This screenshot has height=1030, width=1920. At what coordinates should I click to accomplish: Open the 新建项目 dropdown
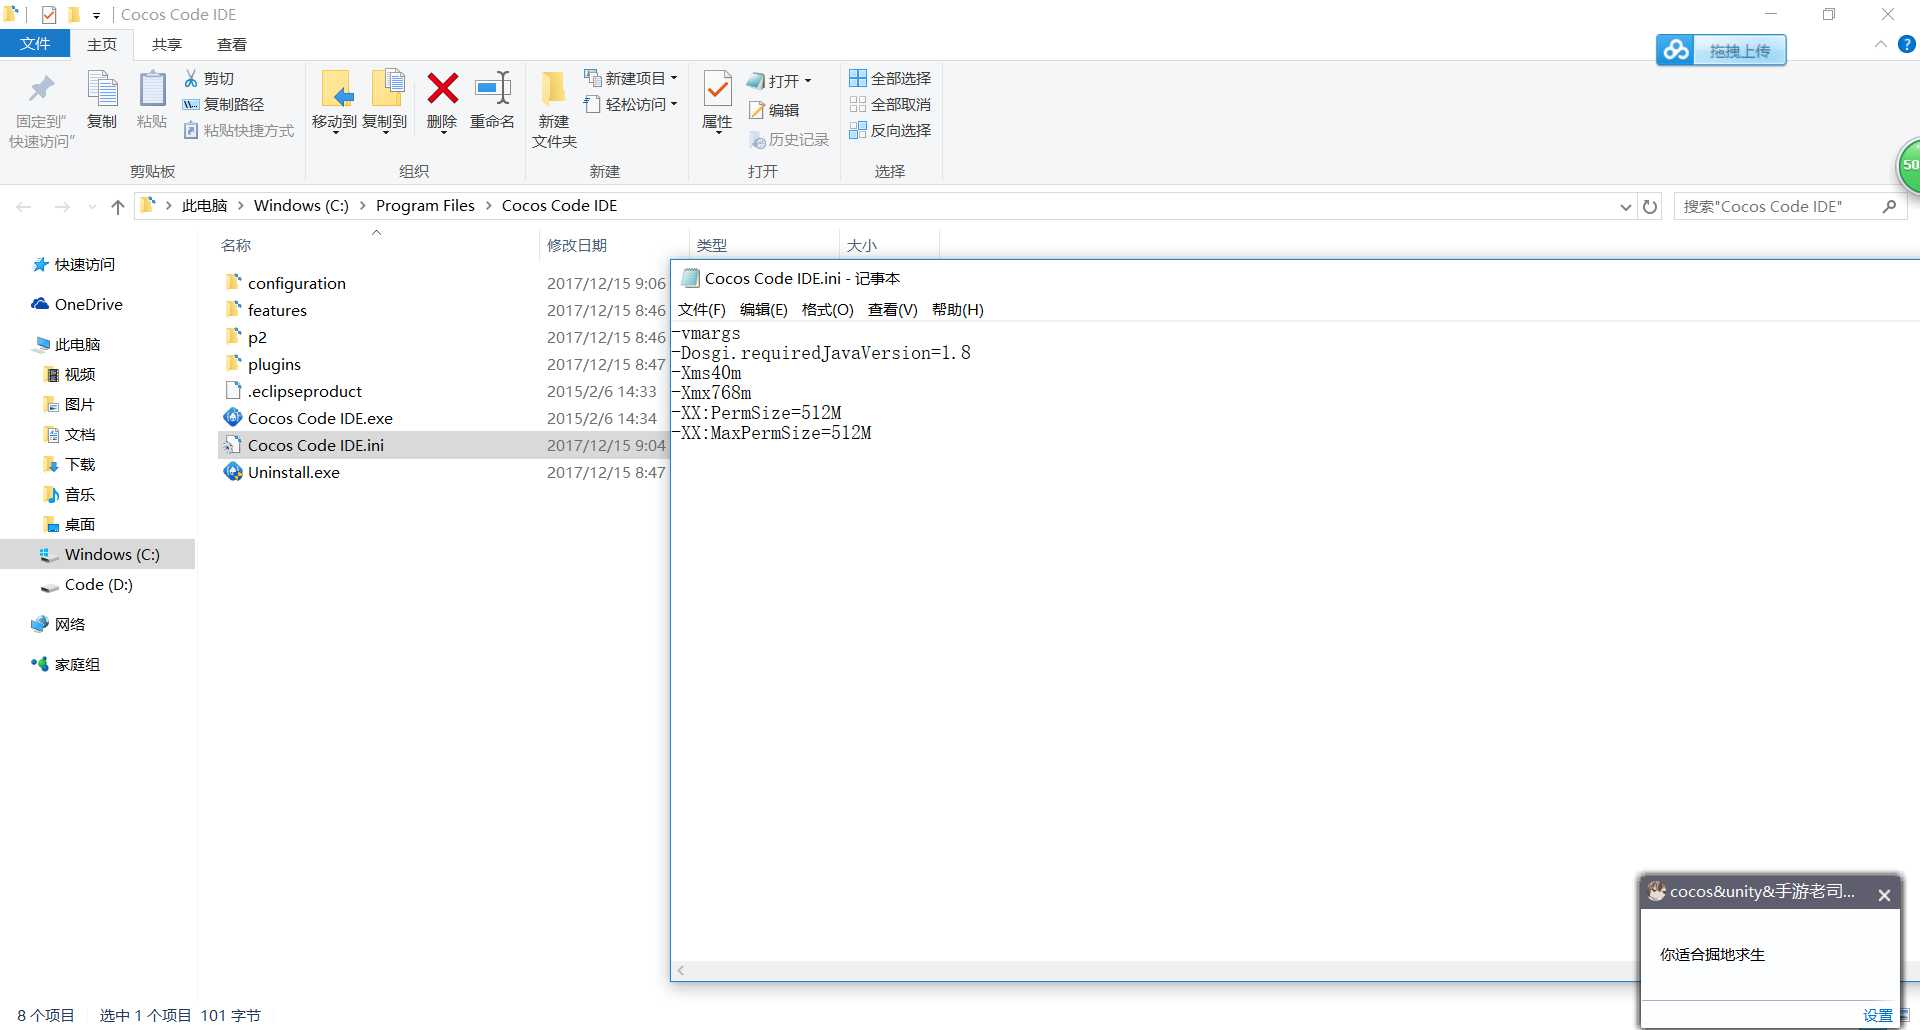click(x=631, y=78)
